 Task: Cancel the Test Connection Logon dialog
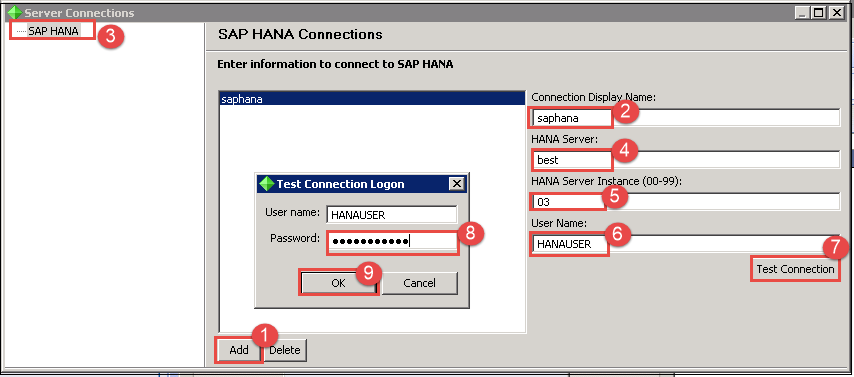coord(419,283)
